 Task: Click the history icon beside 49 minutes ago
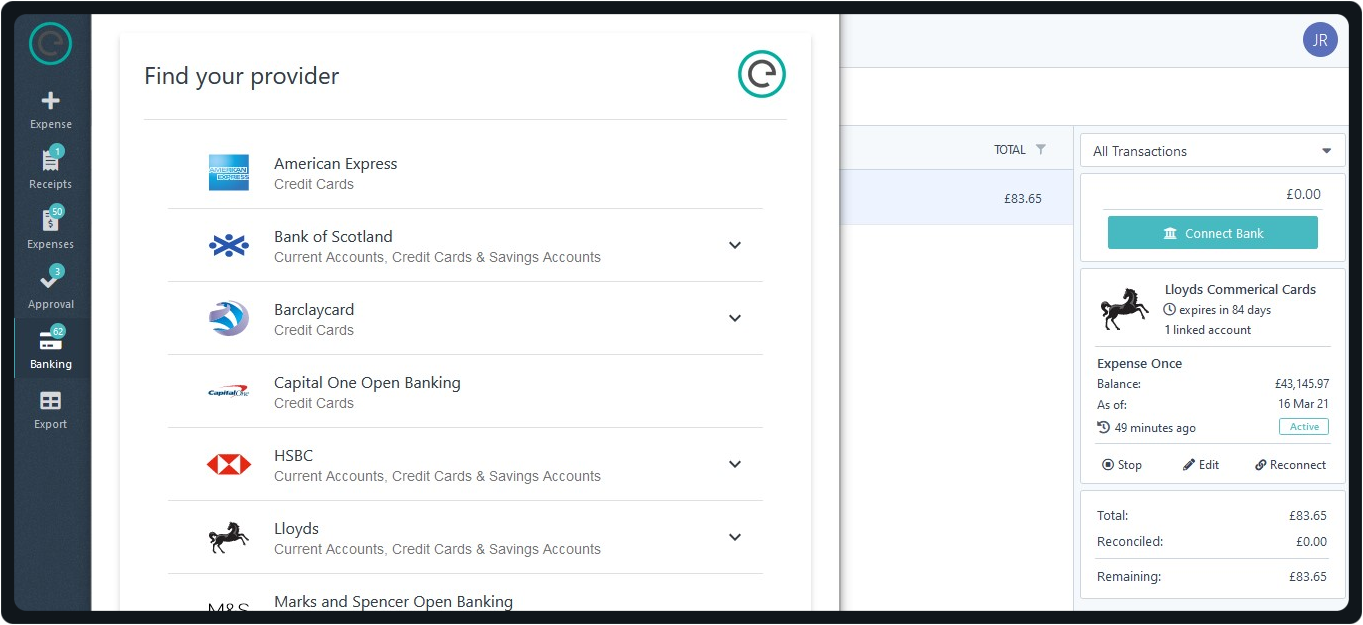(x=1104, y=427)
